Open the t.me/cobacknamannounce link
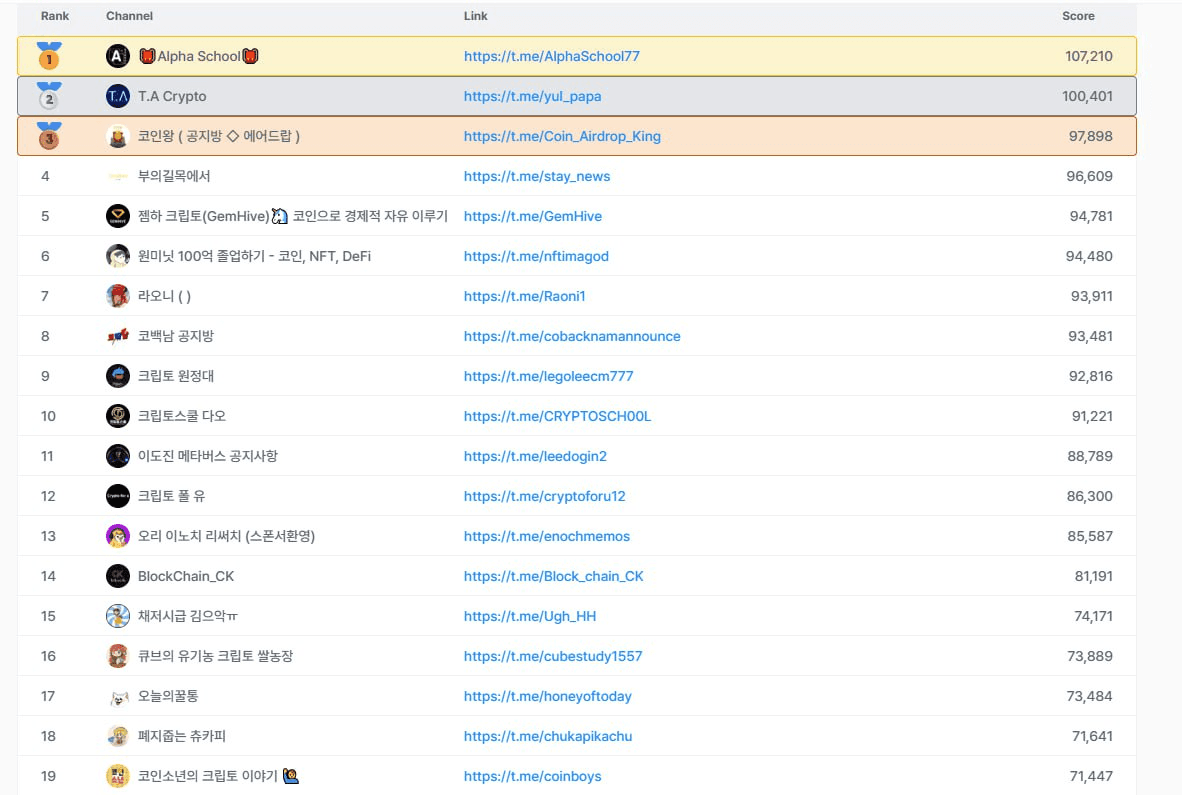1182x795 pixels. tap(572, 336)
